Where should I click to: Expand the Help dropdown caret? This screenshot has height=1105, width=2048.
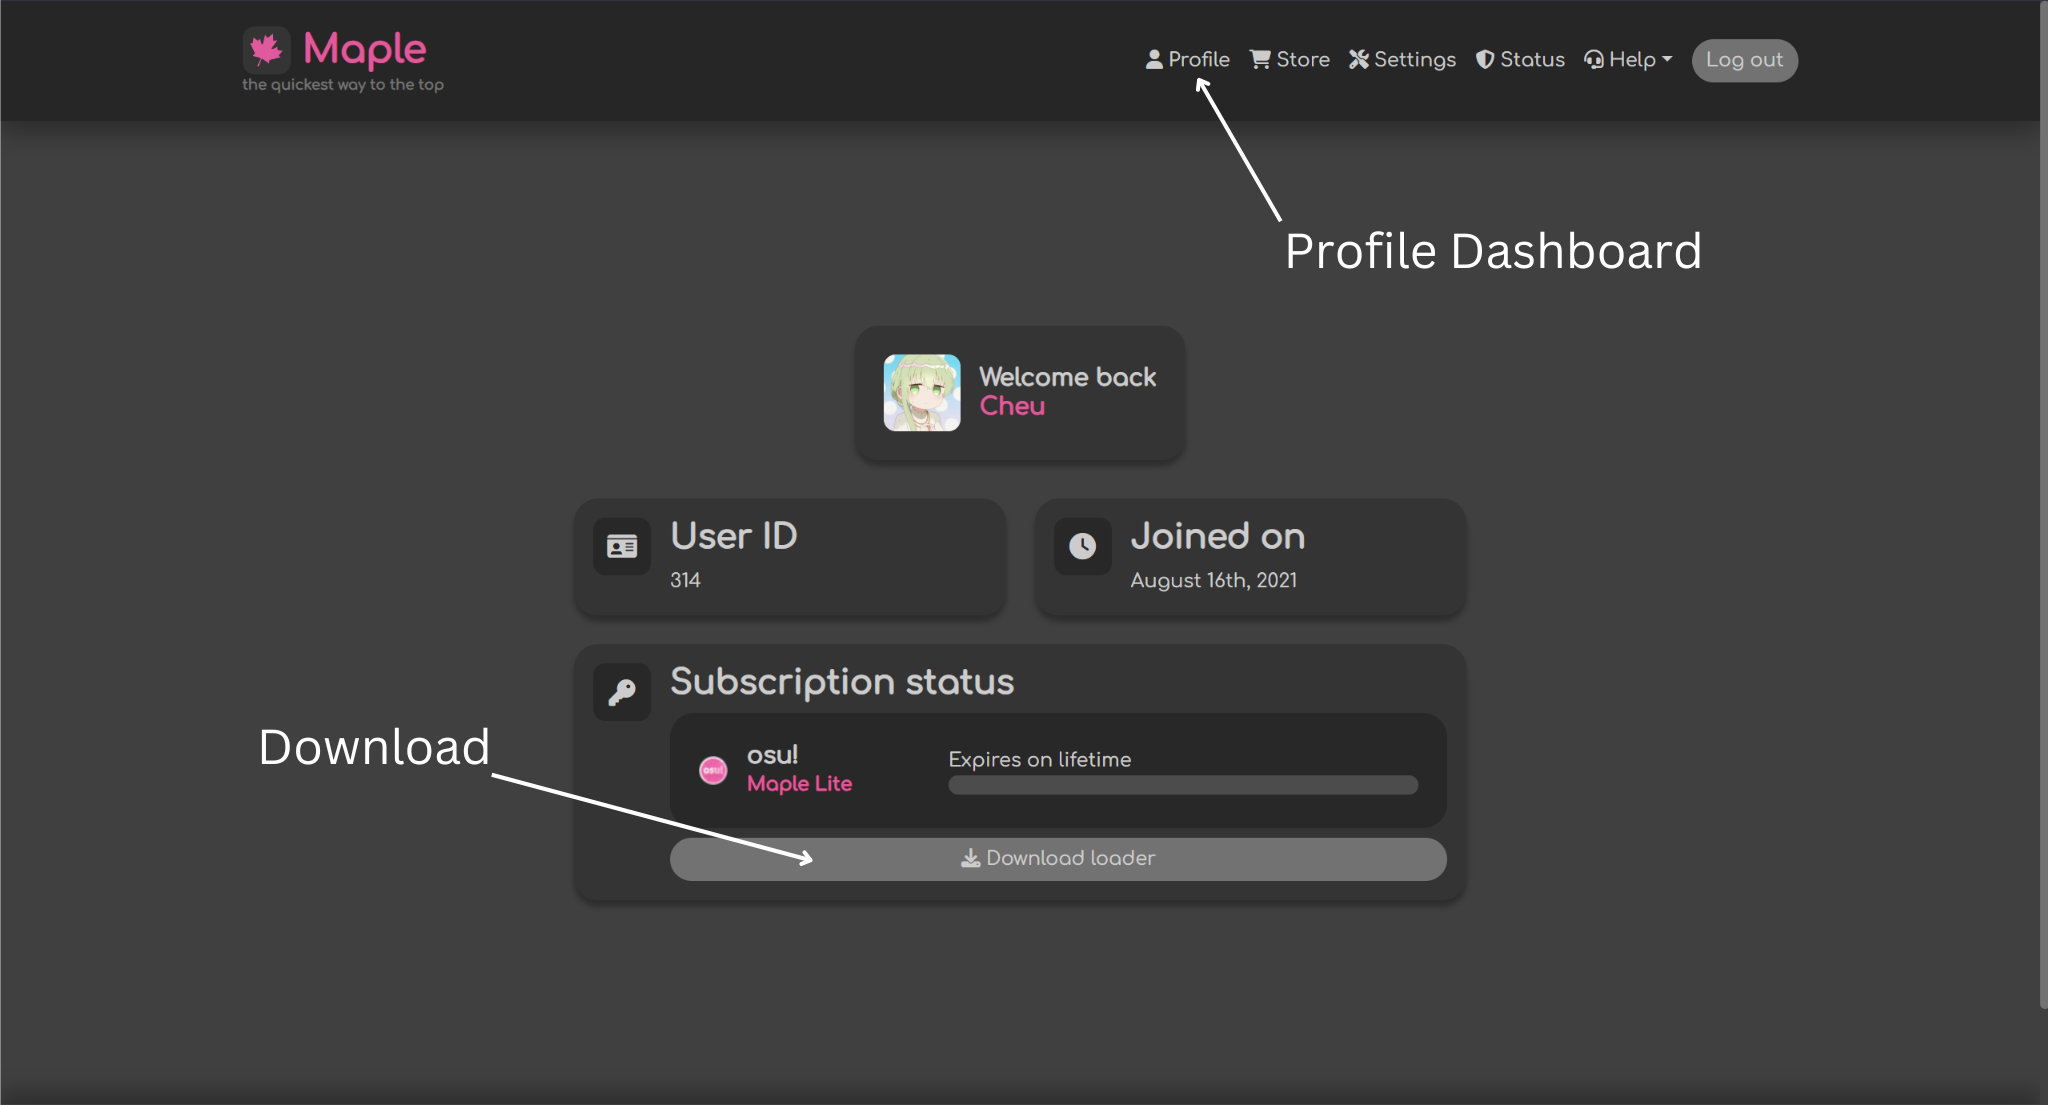(1667, 60)
